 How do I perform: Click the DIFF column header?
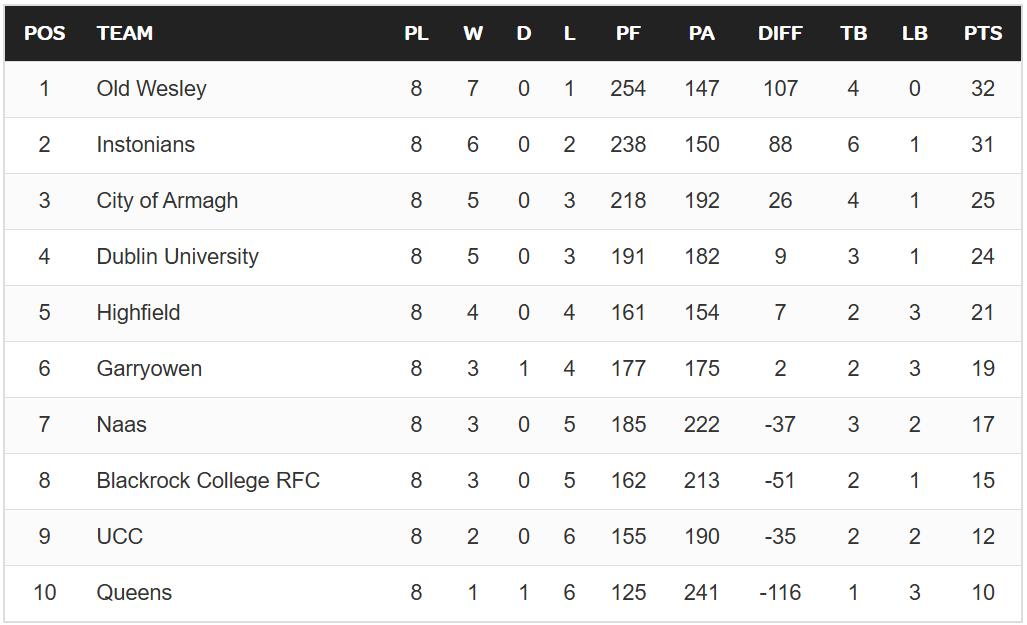pyautogui.click(x=780, y=33)
